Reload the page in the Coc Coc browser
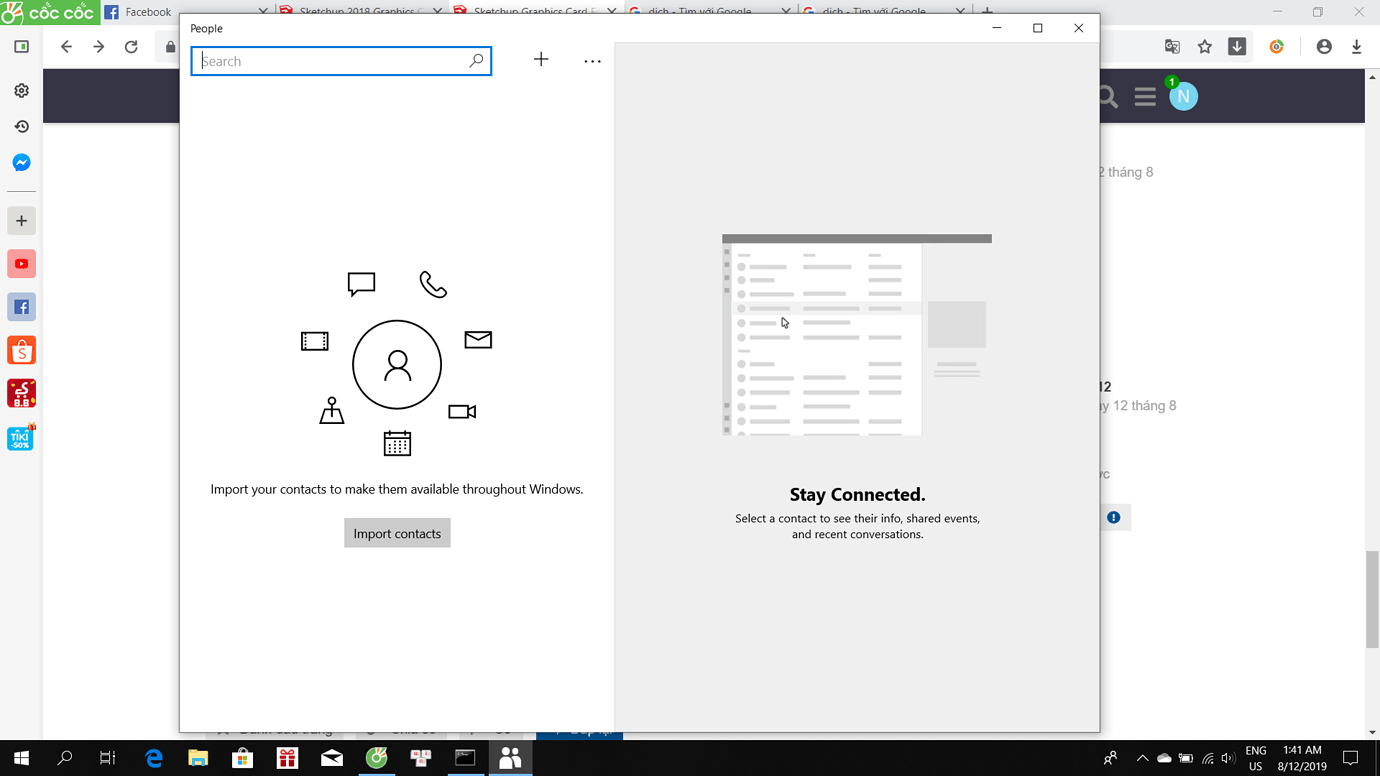This screenshot has height=776, width=1380. [131, 47]
